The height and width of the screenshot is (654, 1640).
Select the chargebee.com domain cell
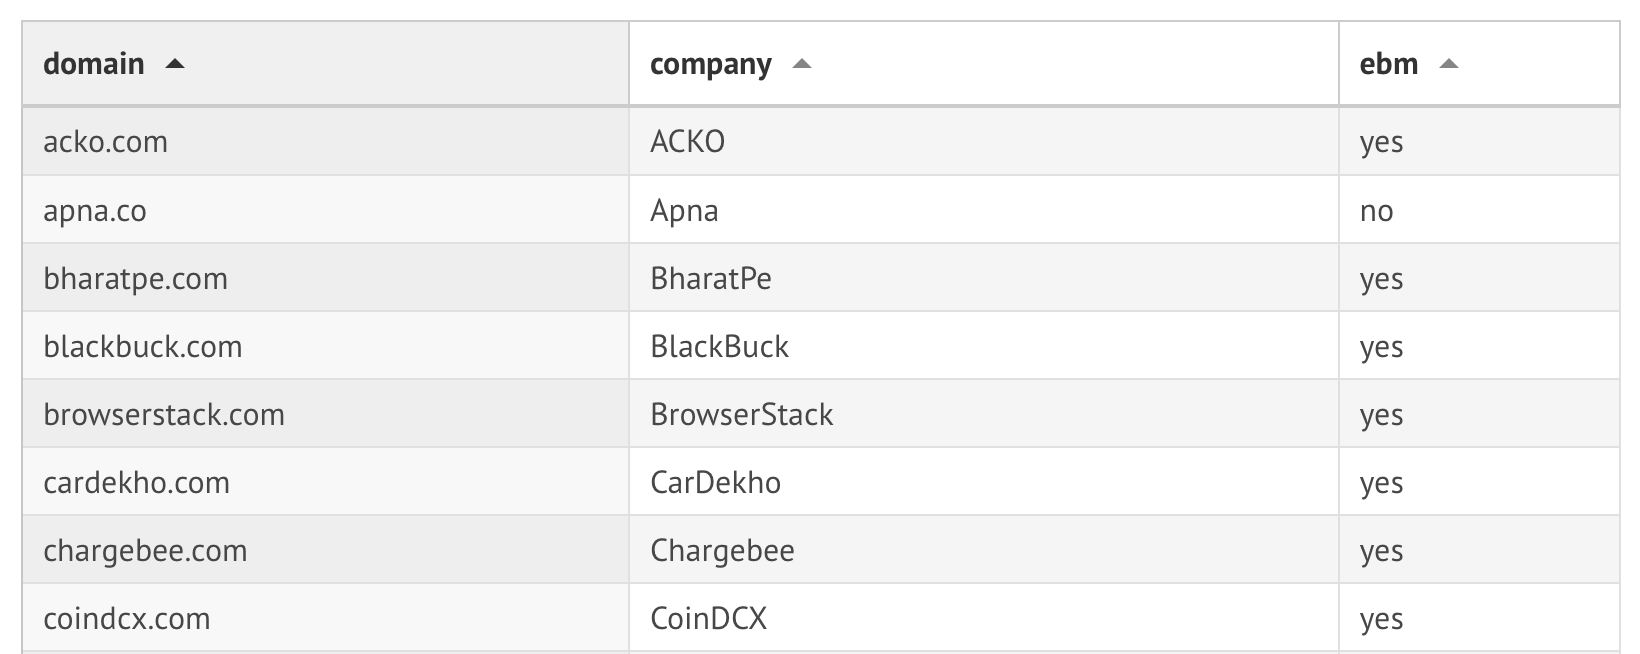pyautogui.click(x=145, y=551)
